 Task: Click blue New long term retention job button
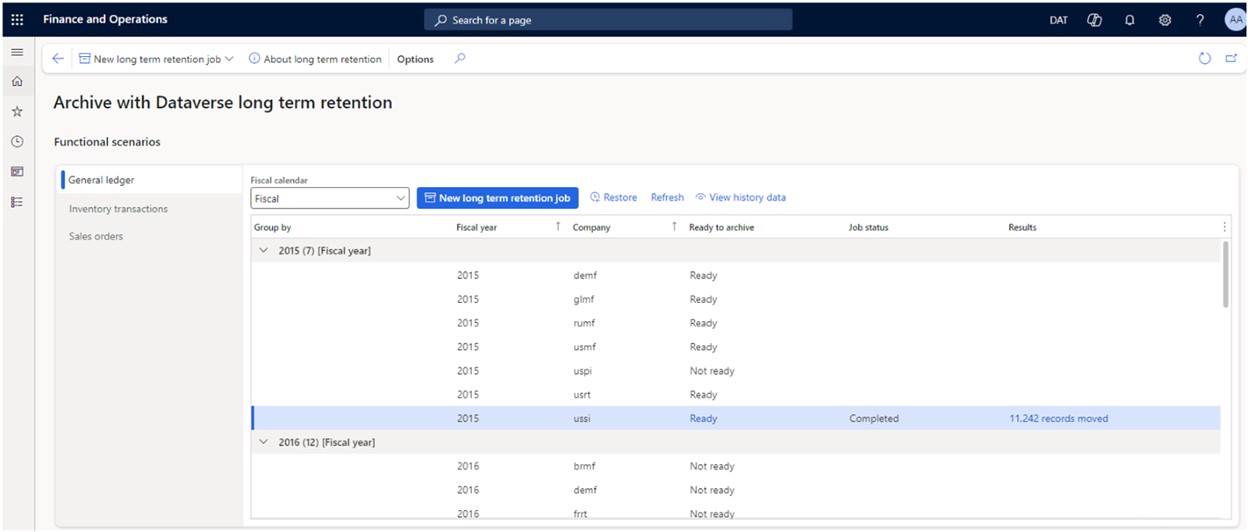click(x=497, y=198)
